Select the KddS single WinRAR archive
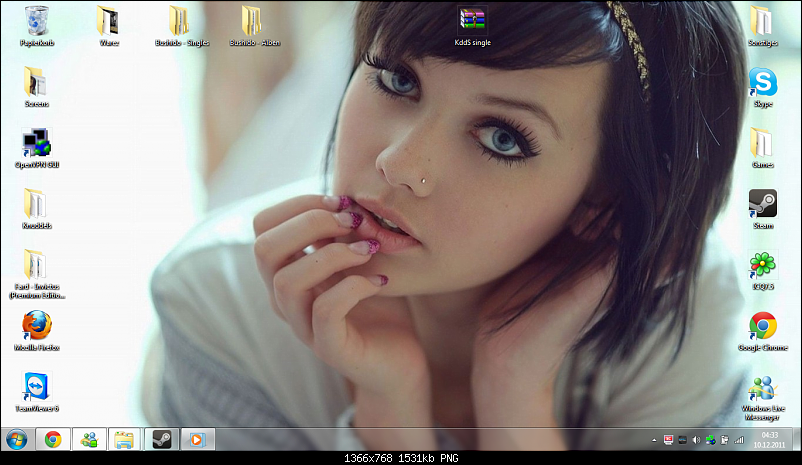 pos(472,20)
